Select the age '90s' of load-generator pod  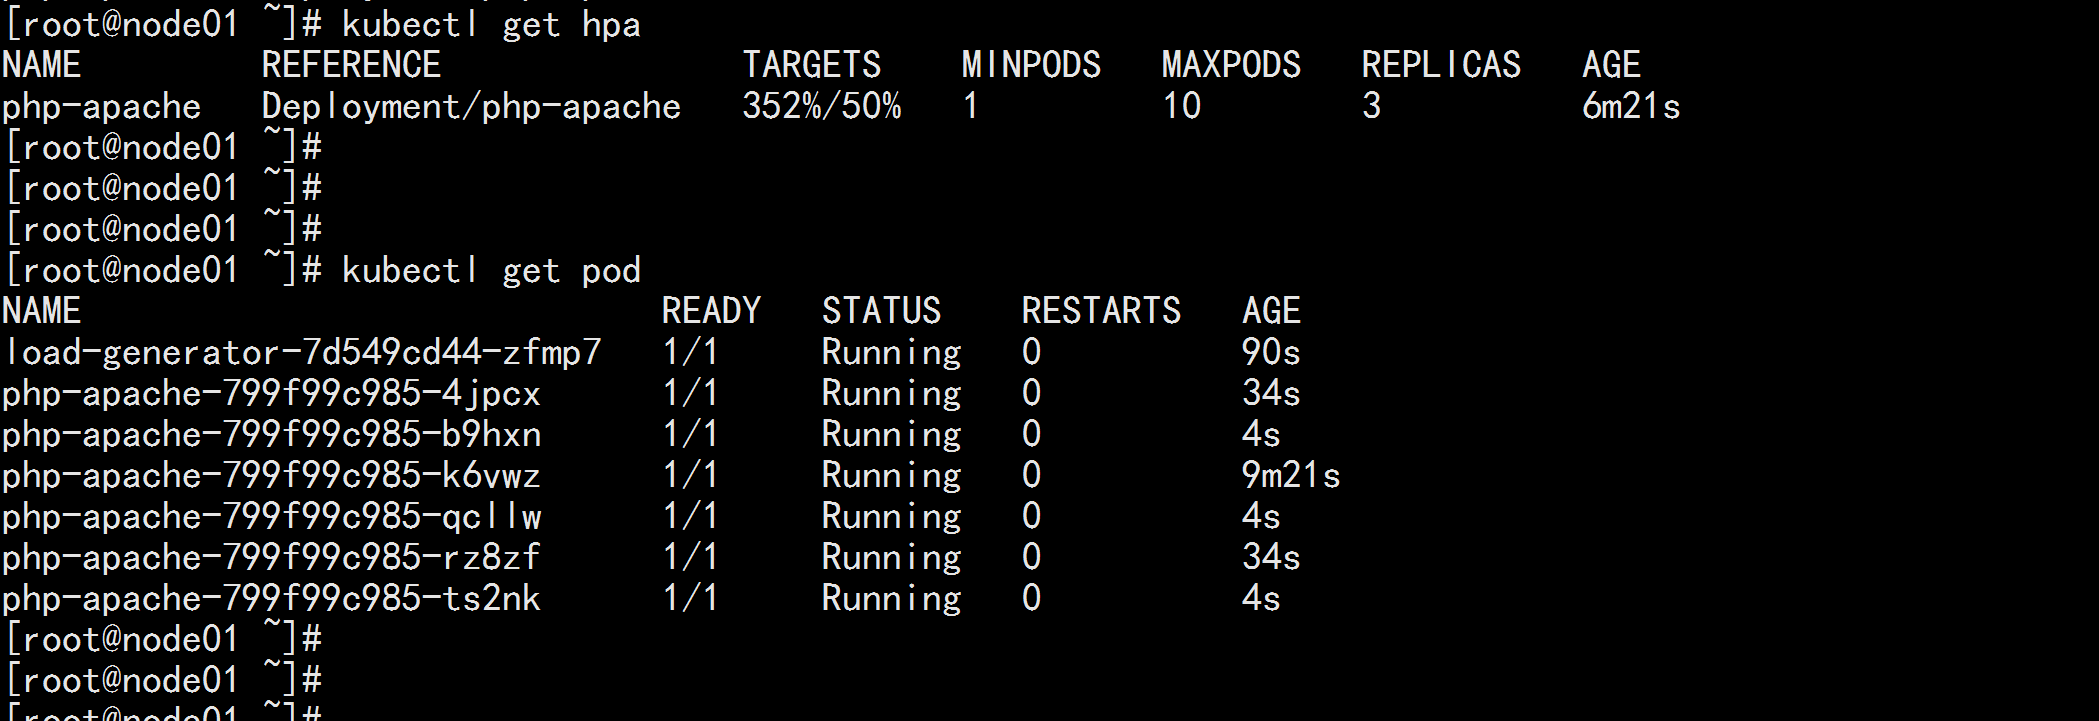pos(1271,352)
